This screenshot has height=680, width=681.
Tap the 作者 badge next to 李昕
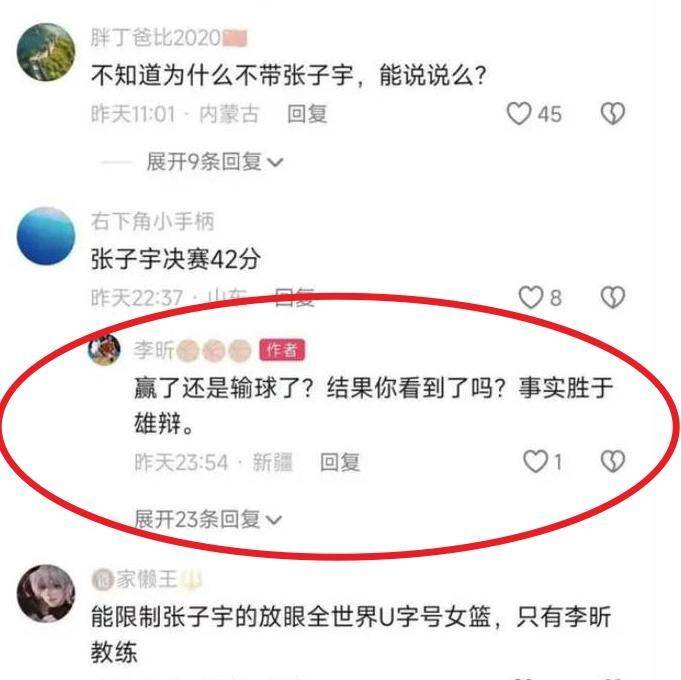point(282,350)
